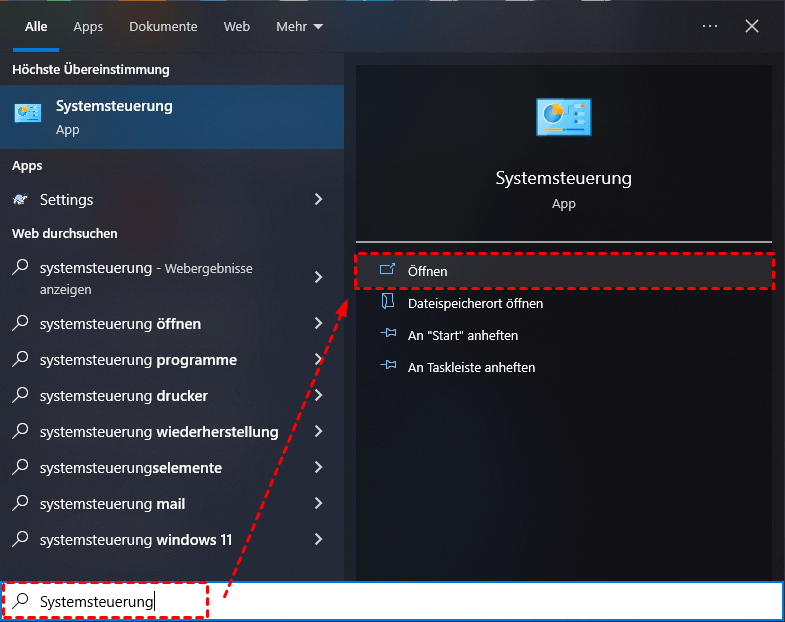Screen dimensions: 785x622
Task: Switch to the Dokumente filter tab
Action: click(x=163, y=27)
